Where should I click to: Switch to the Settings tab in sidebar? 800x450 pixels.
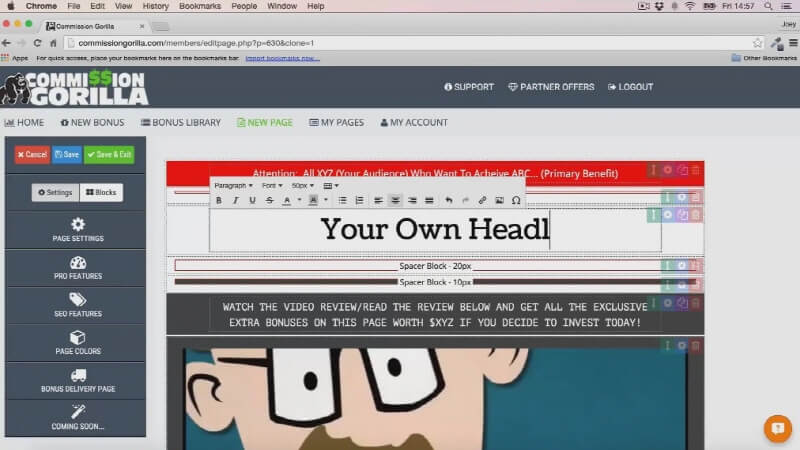pos(55,192)
